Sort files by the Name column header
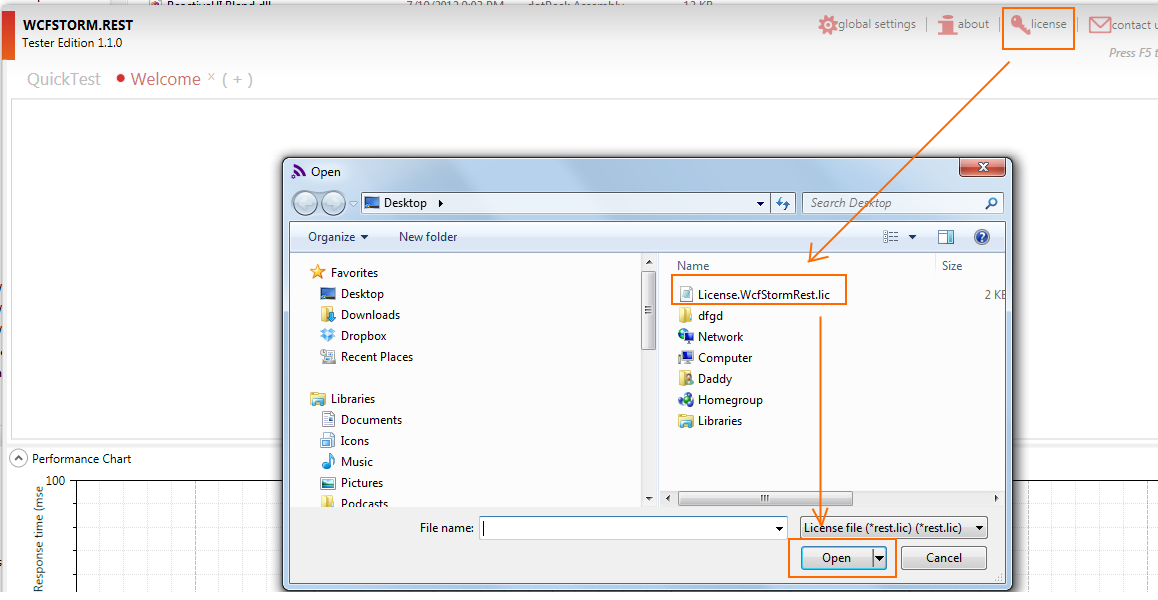Screen dimensions: 1158x600 (693, 266)
